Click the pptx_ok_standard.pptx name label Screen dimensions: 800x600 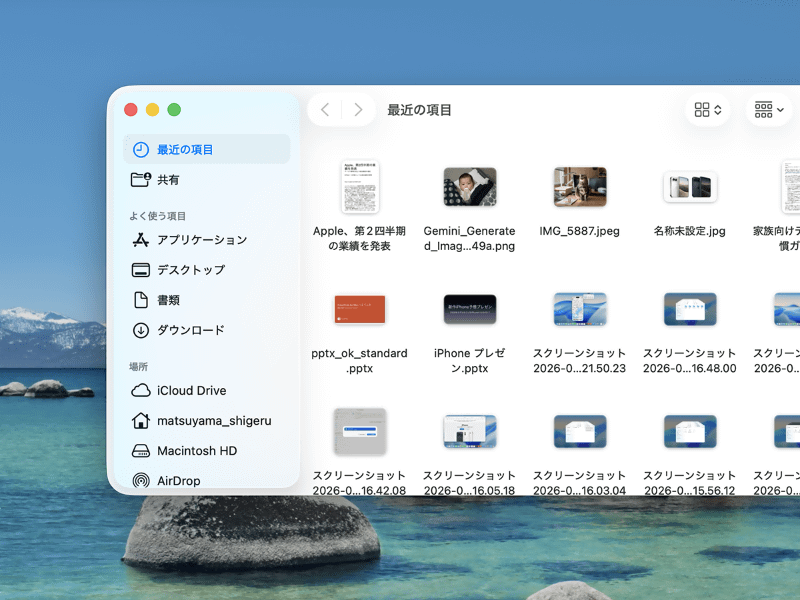coord(360,361)
